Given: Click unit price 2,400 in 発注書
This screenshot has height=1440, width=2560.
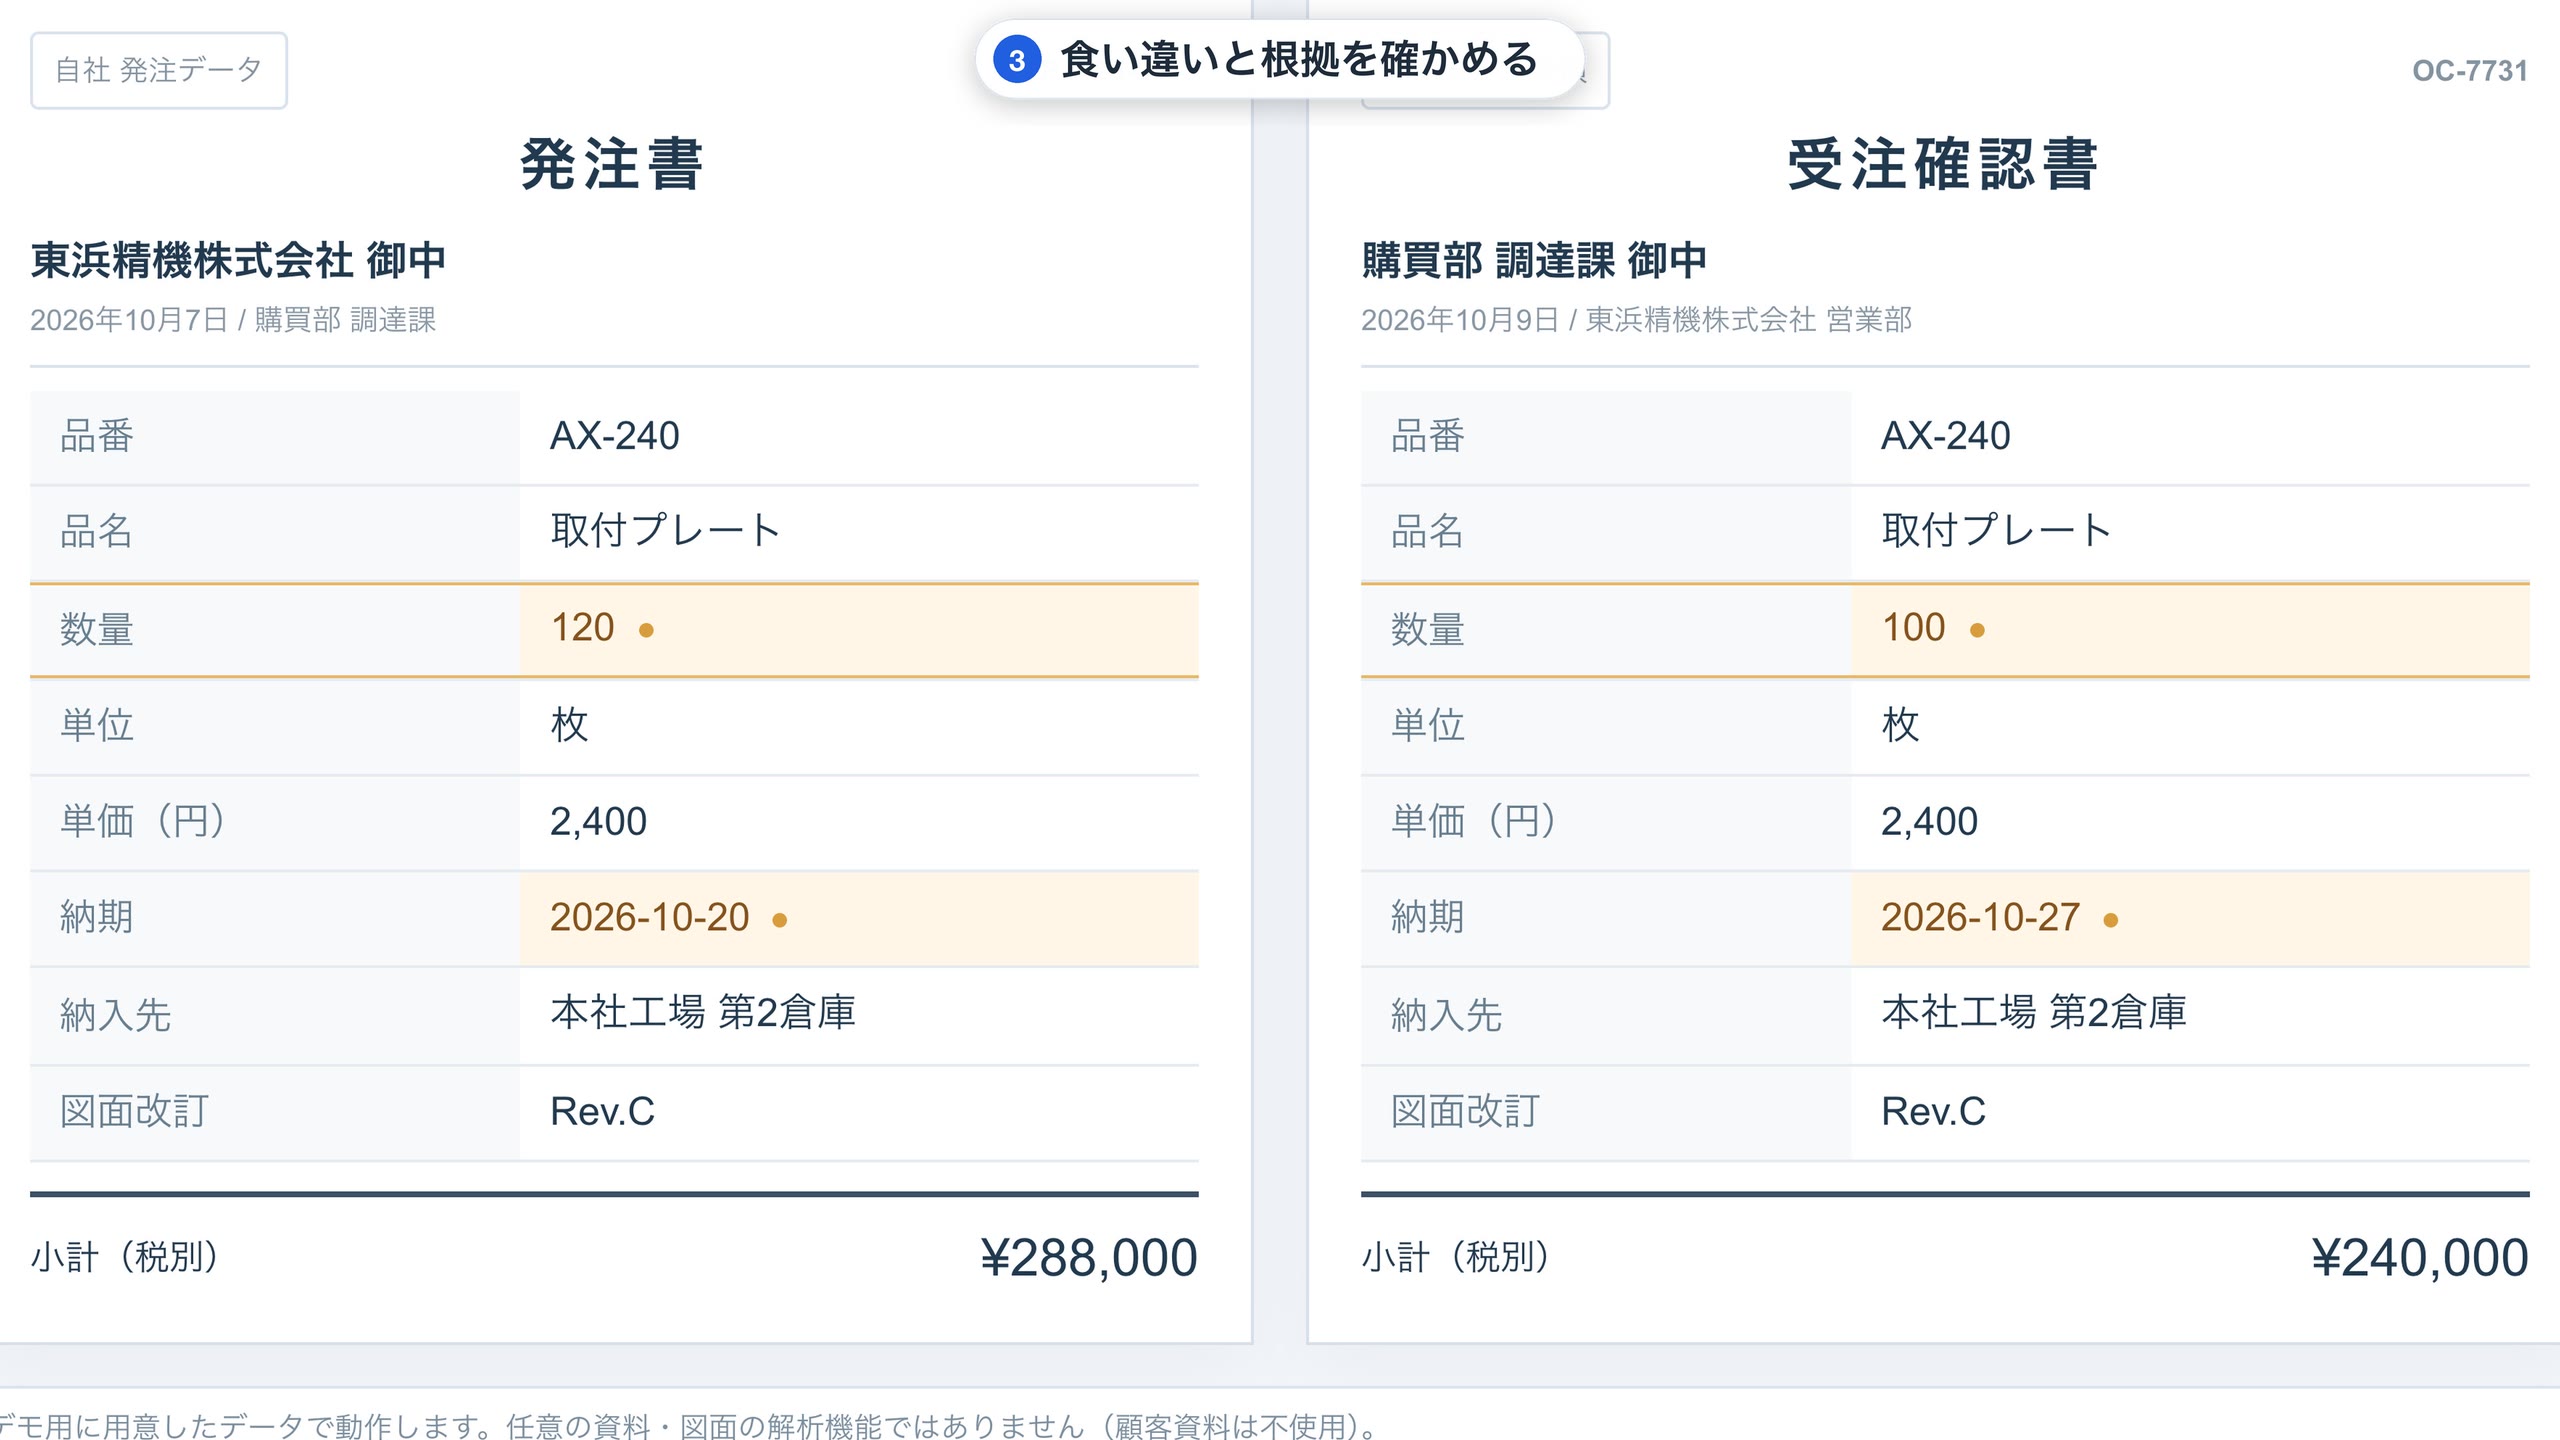Looking at the screenshot, I should tap(599, 822).
